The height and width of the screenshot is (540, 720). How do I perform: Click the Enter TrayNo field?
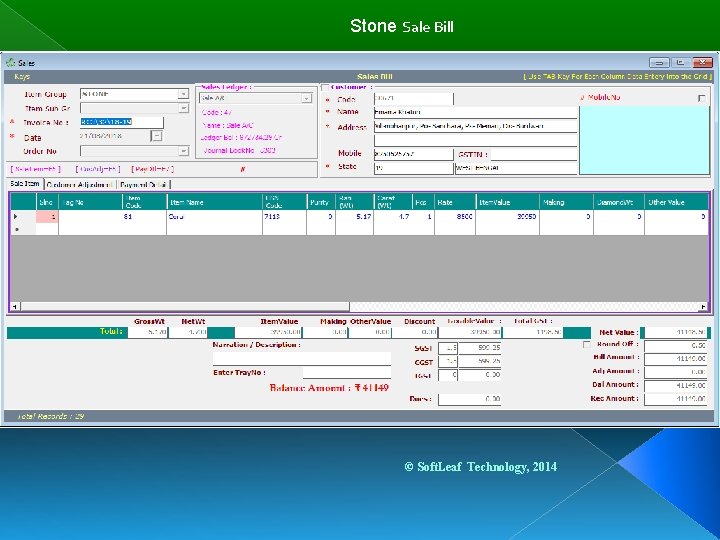[x=347, y=372]
